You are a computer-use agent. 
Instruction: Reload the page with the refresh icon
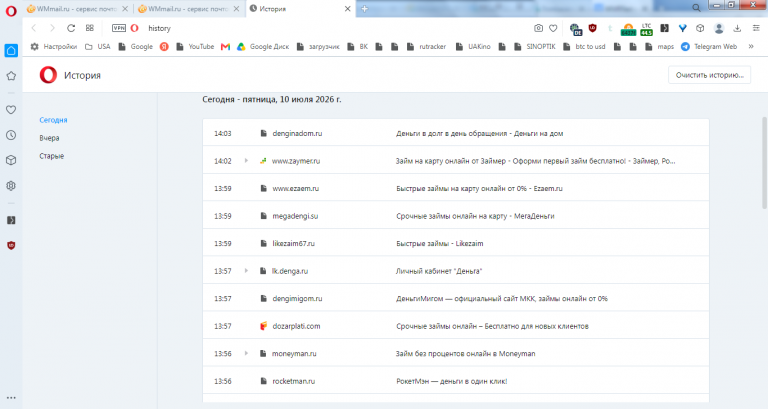pyautogui.click(x=71, y=28)
